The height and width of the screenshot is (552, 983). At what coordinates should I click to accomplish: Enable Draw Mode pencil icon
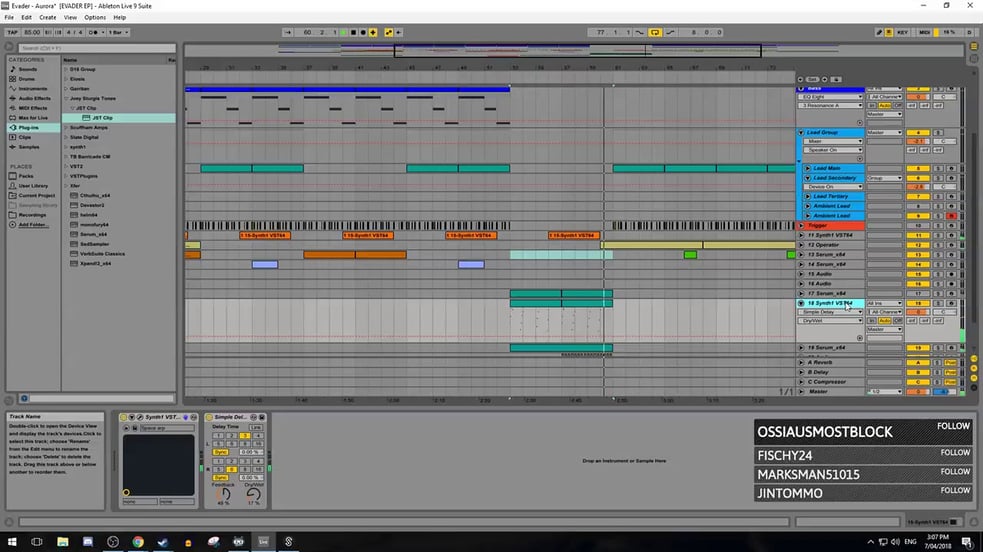point(880,32)
